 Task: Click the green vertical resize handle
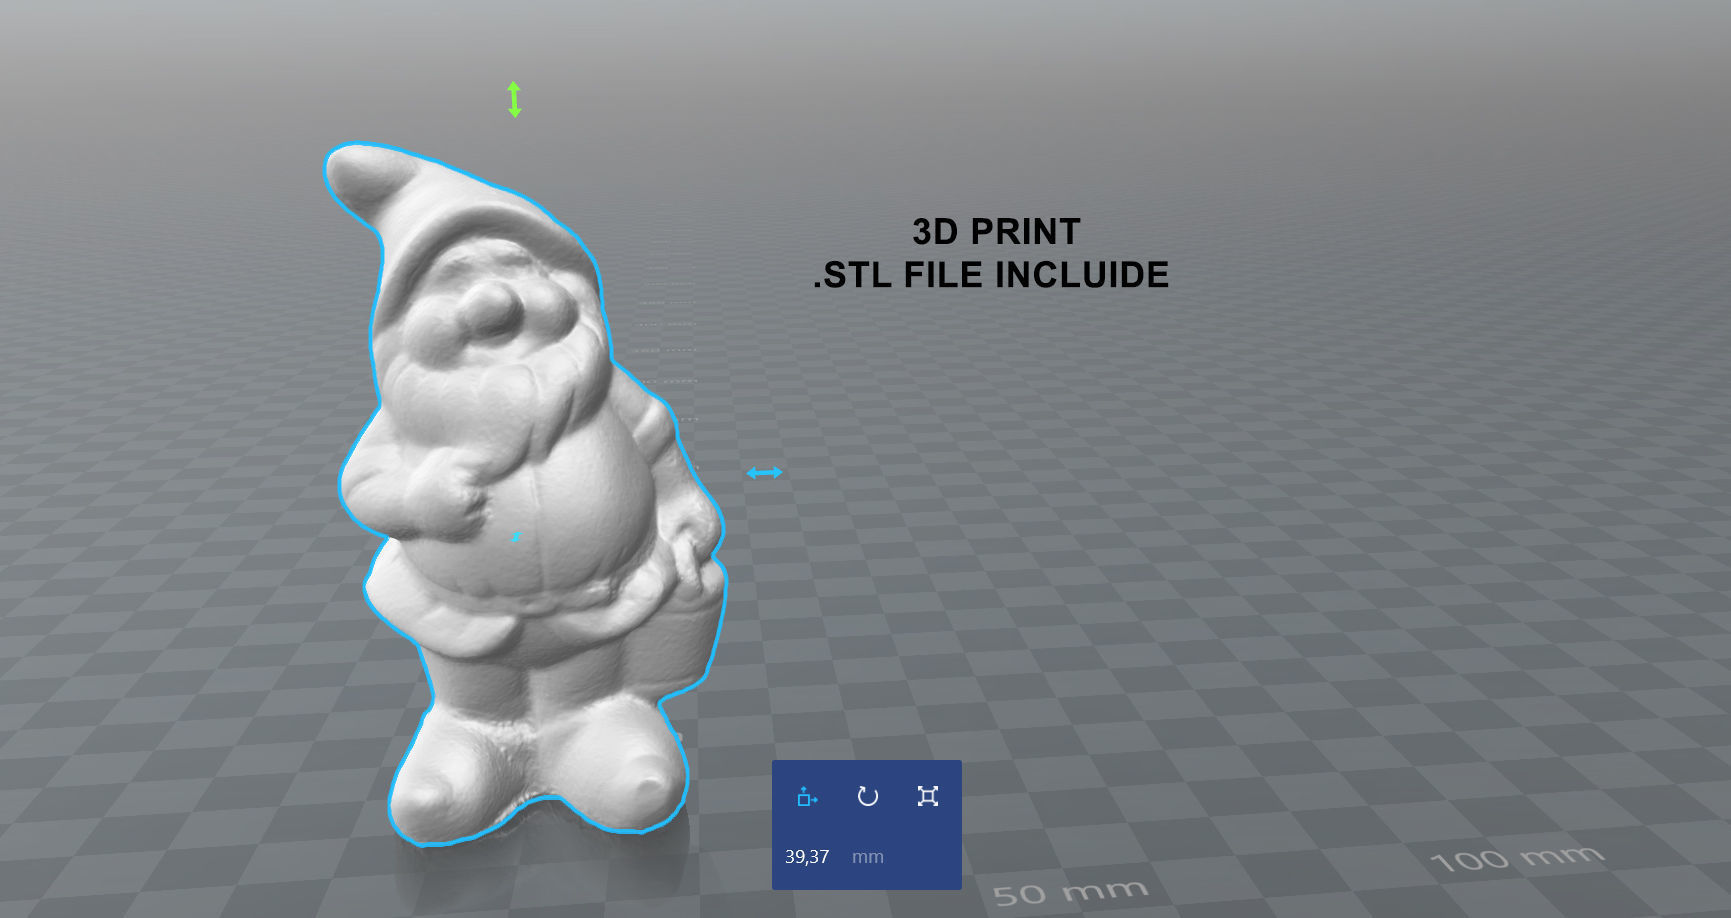(514, 99)
